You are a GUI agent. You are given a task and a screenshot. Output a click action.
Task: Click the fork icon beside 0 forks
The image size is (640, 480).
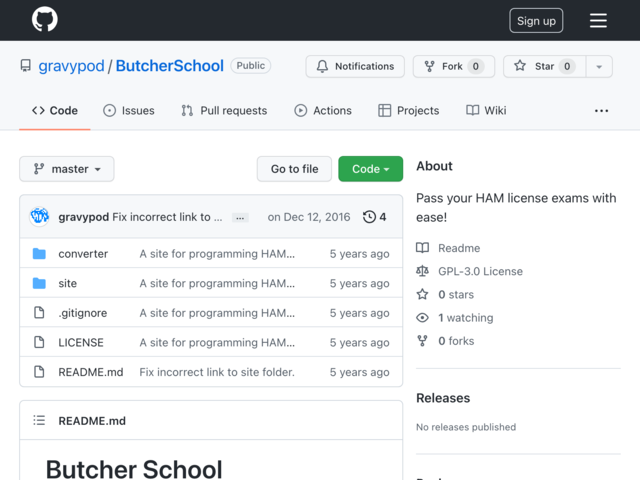pyautogui.click(x=422, y=341)
